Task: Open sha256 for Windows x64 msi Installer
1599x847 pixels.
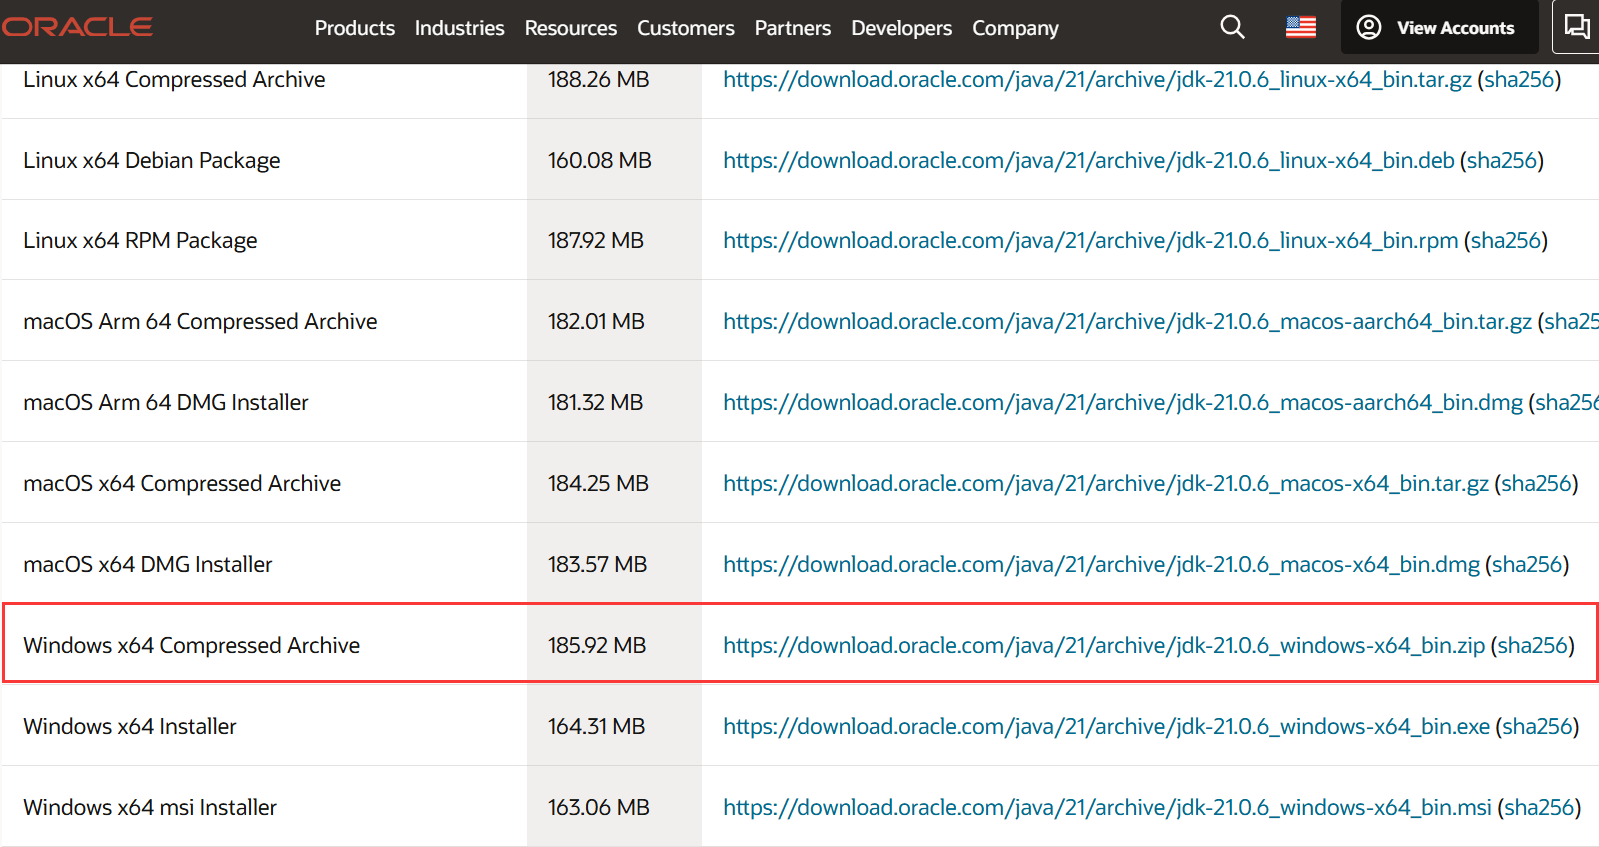Action: (x=1539, y=807)
